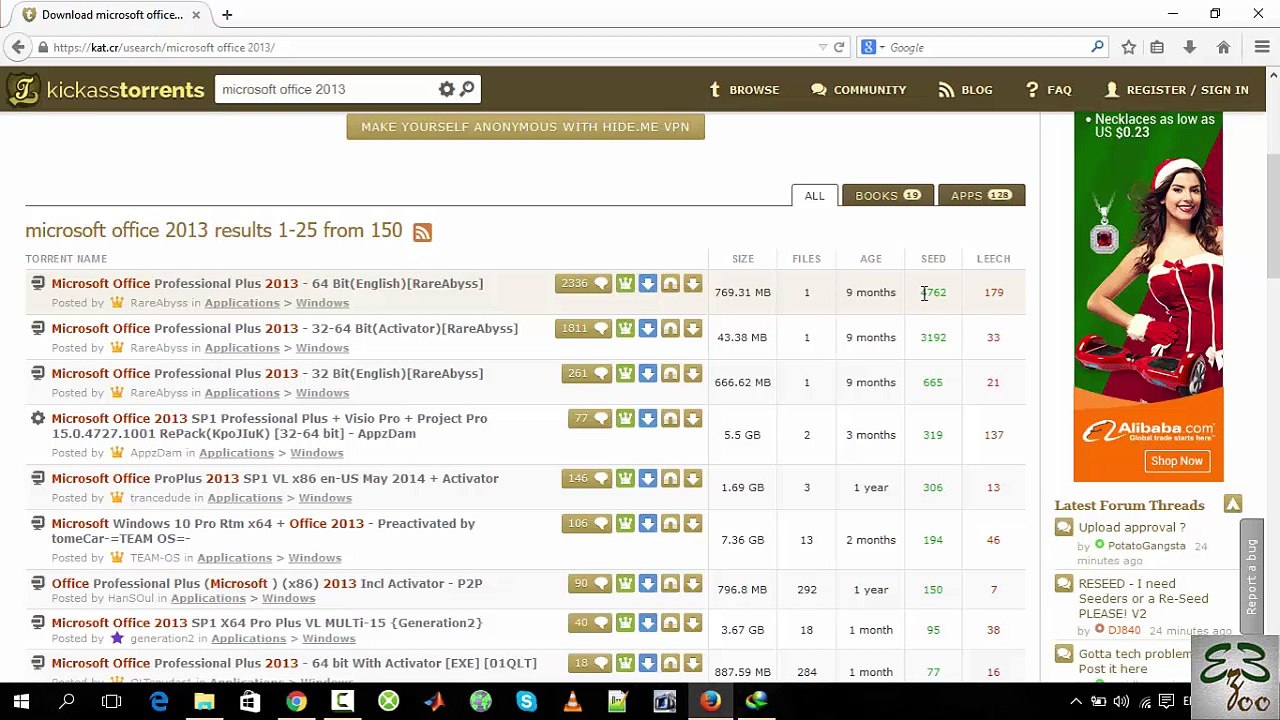Open Microsoft Office ProPlus 2013 SP1 VL x86 torrent

point(275,479)
